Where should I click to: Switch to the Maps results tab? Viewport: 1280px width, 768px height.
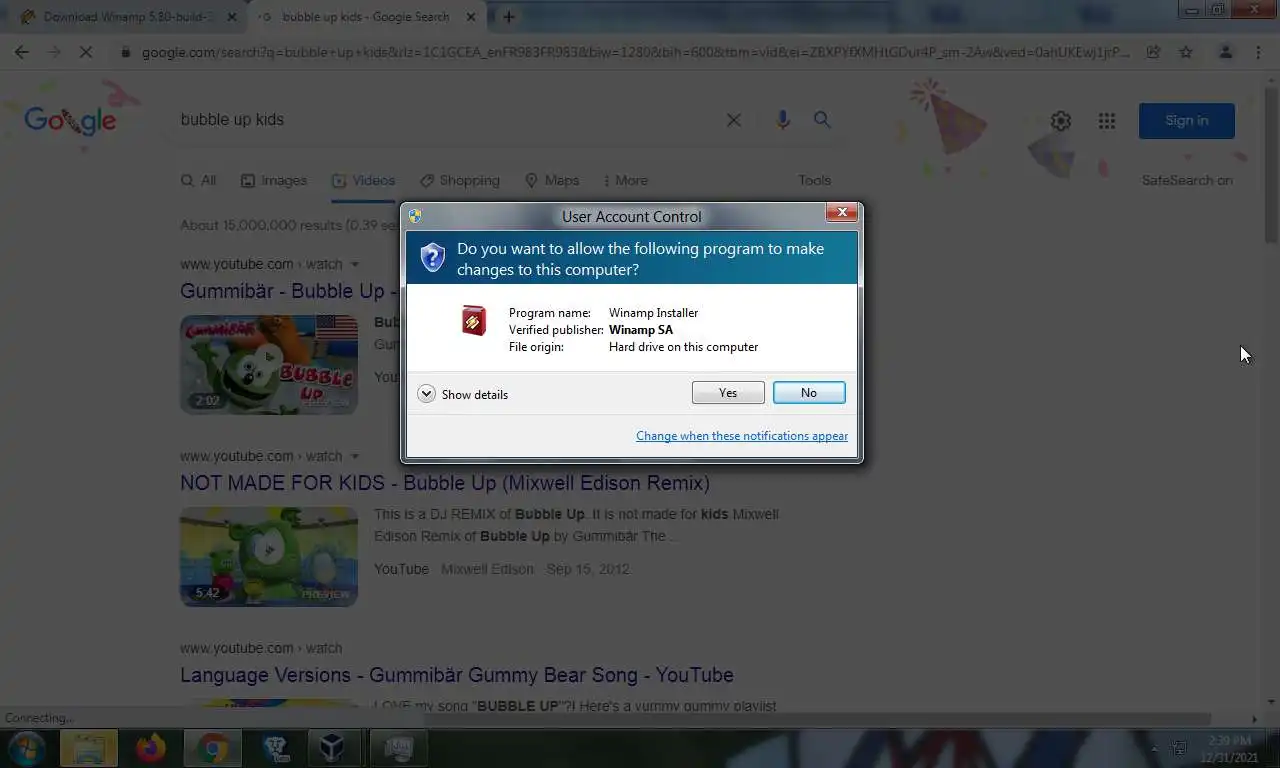(552, 180)
